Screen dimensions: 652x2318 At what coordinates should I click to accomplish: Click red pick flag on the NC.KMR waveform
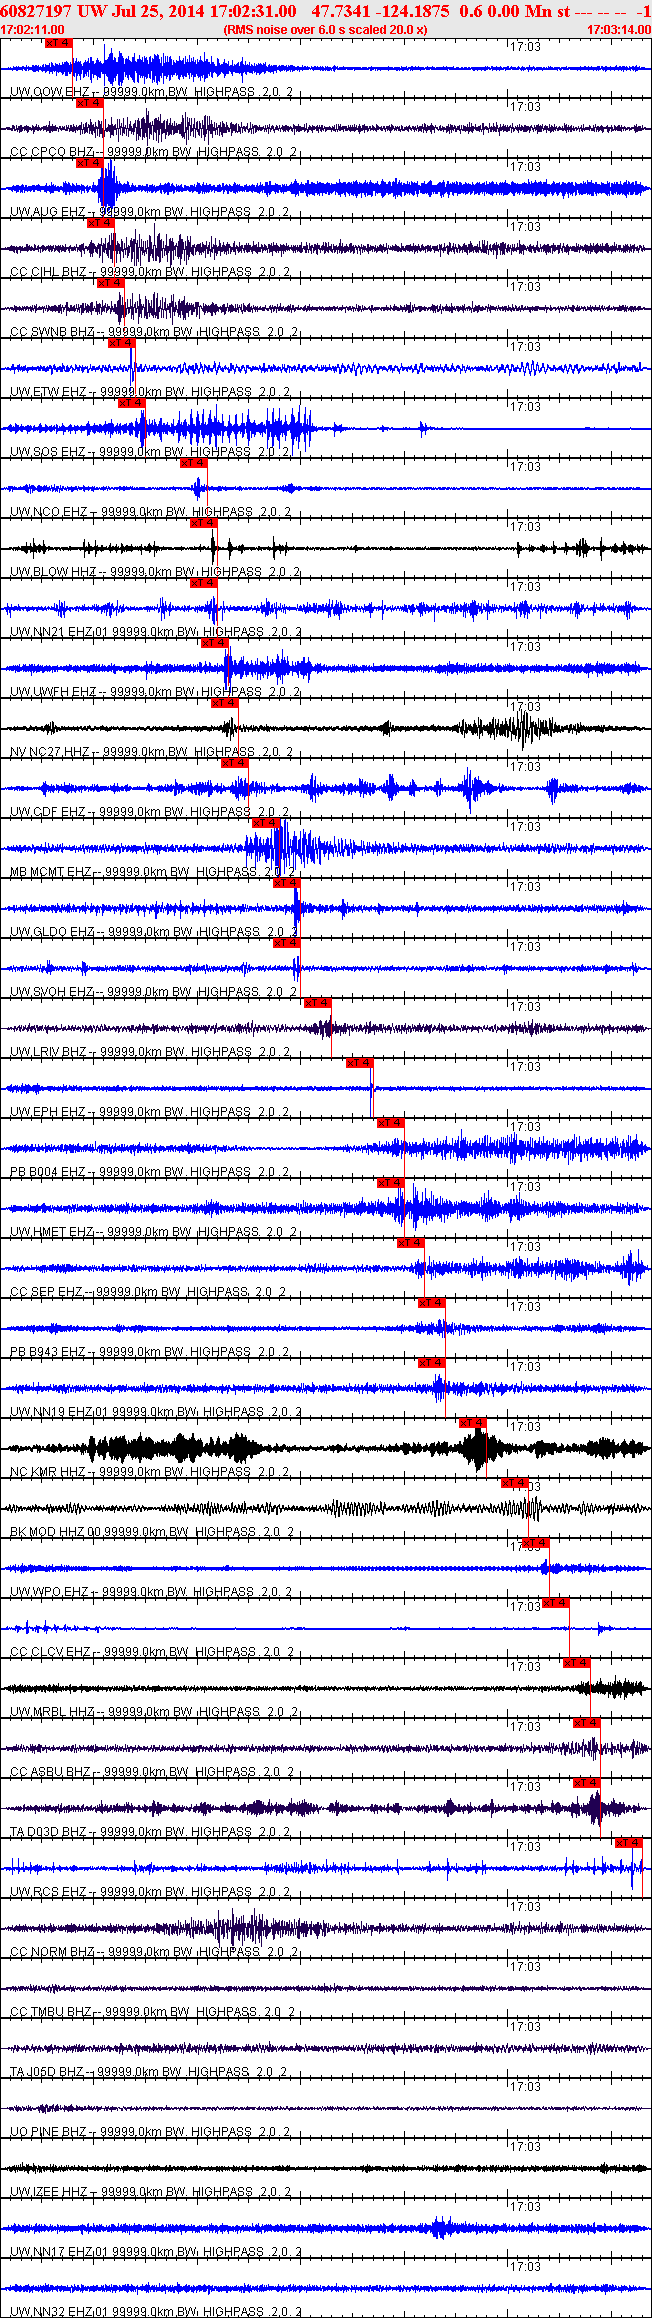click(x=473, y=1423)
